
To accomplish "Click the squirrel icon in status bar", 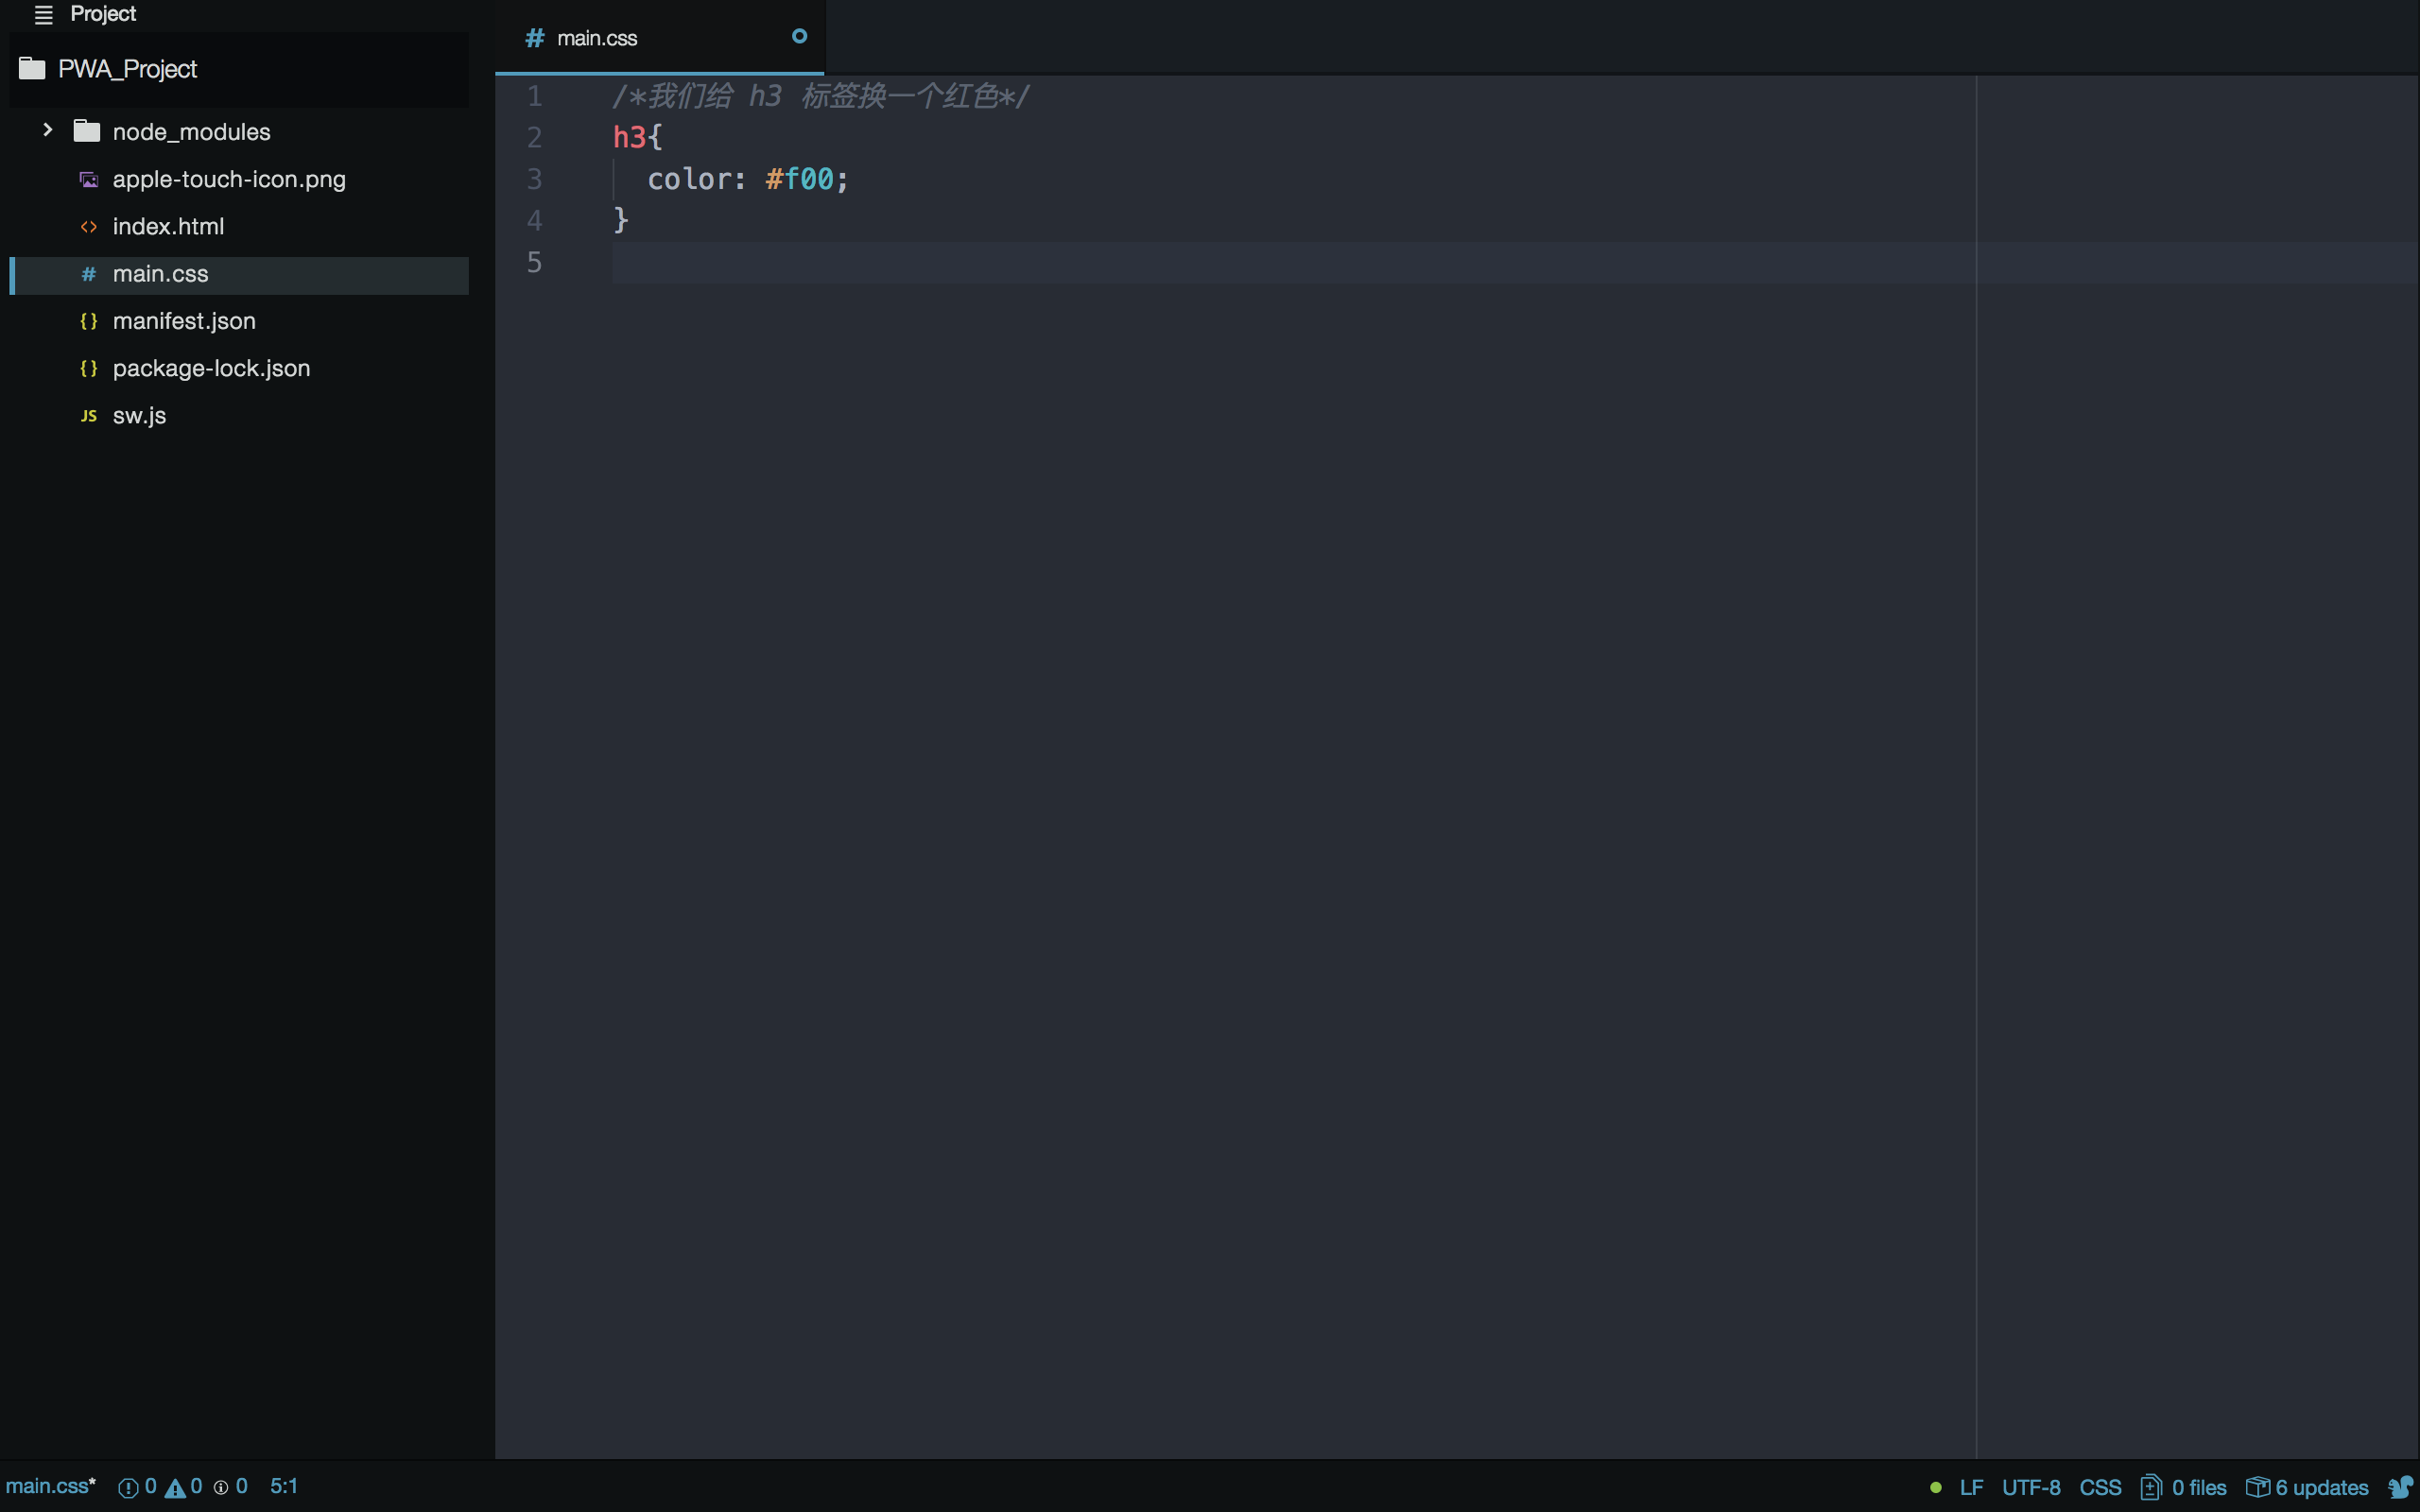I will 2401,1487.
